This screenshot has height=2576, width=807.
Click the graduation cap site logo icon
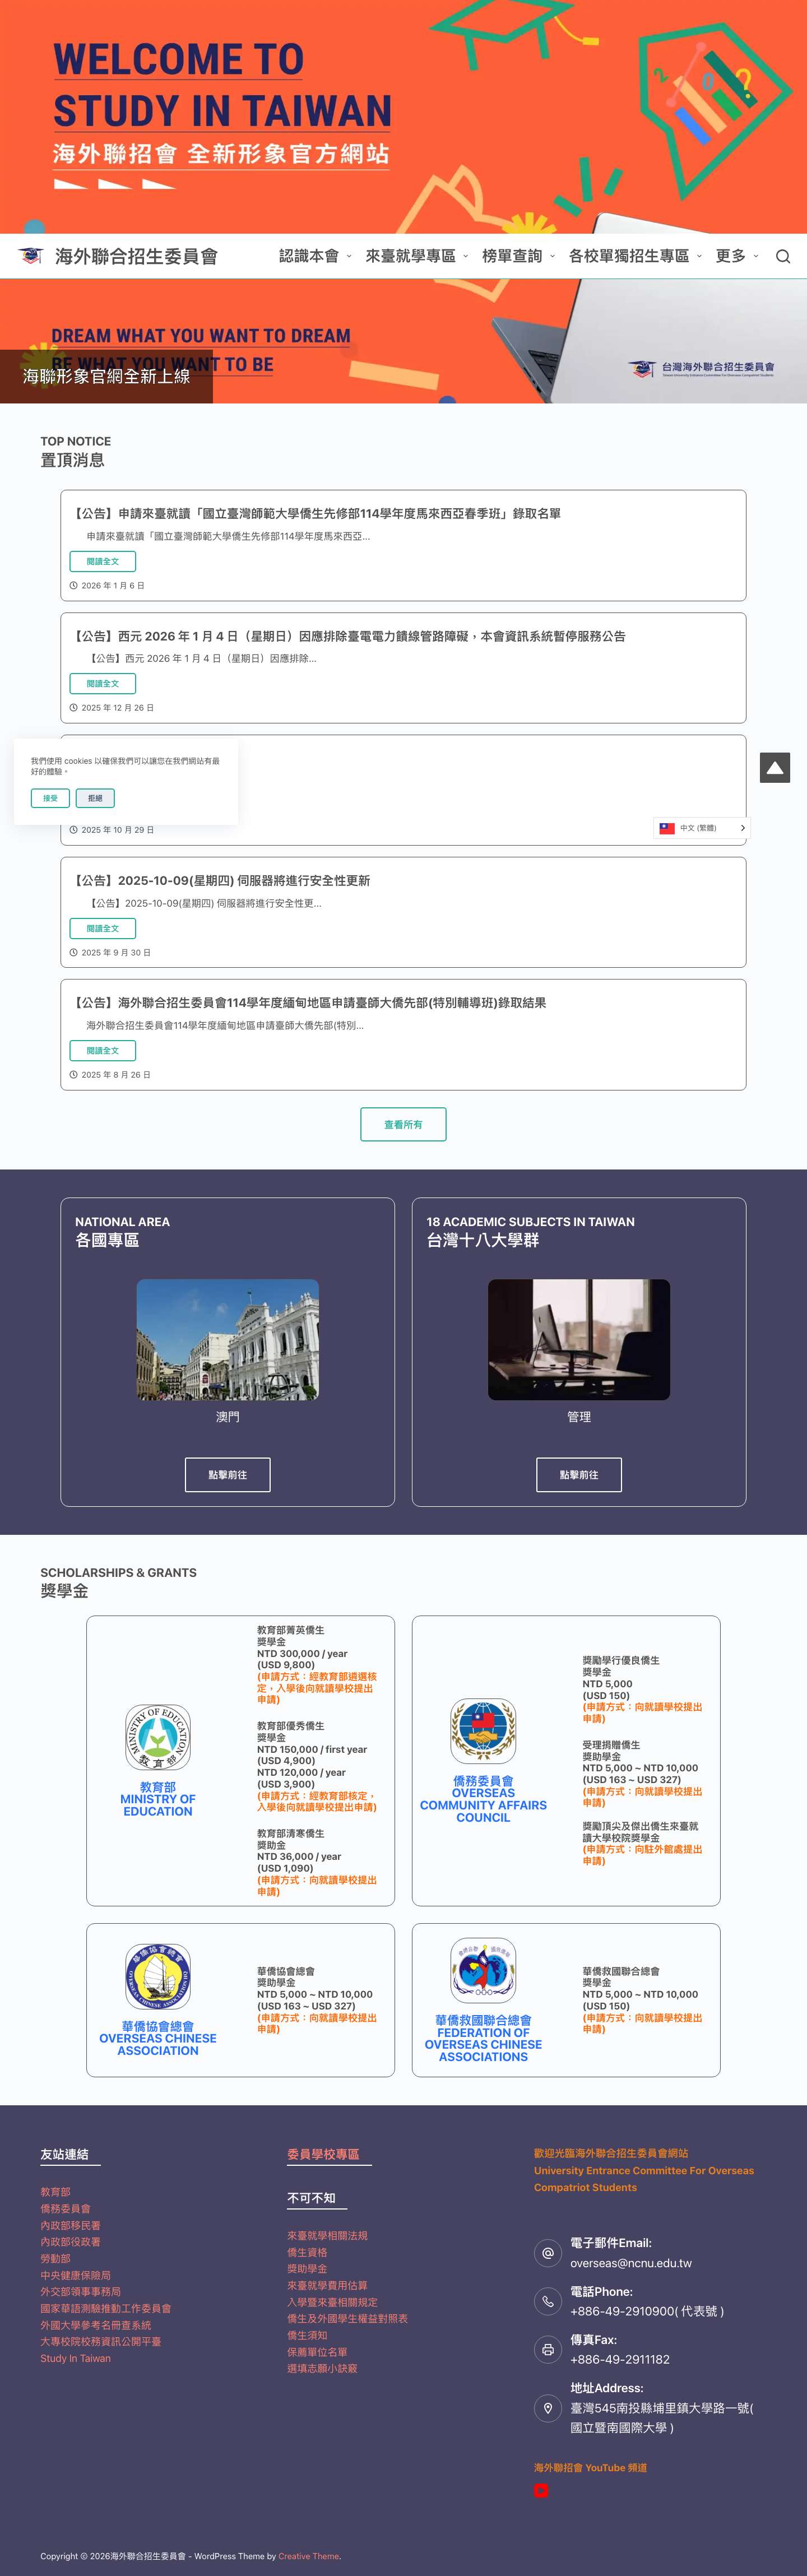click(x=31, y=256)
